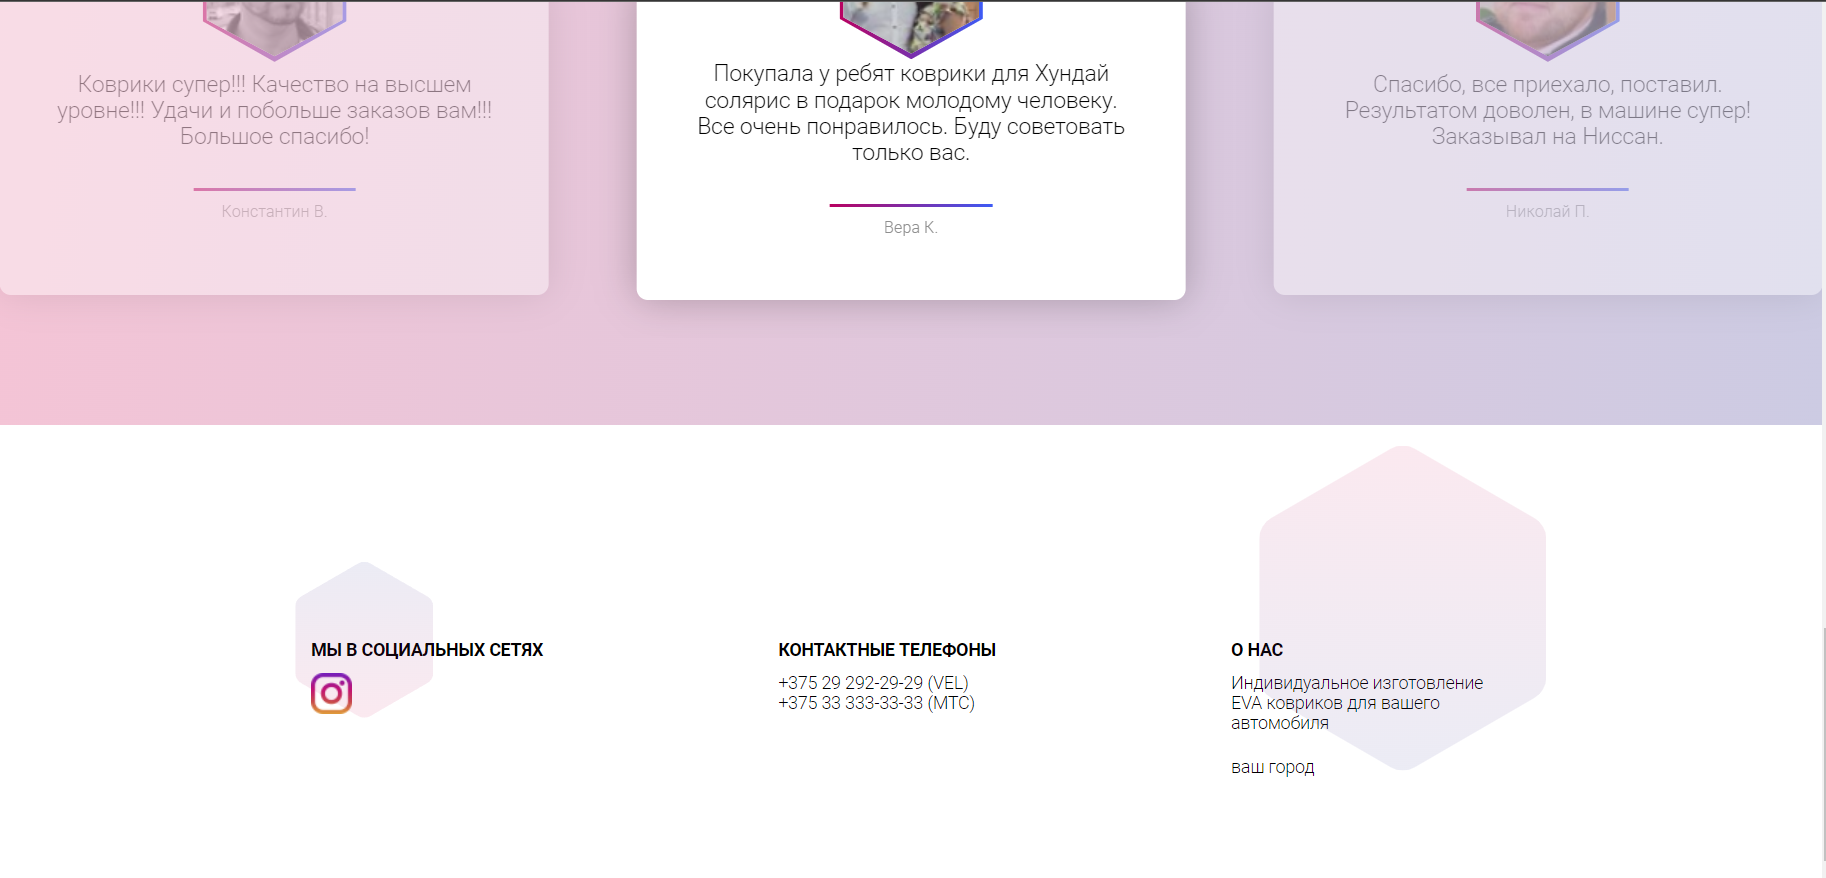The width and height of the screenshot is (1826, 878).
Task: Click 'Индивидуальное изготовление EVA ковриков' description
Action: [1357, 703]
